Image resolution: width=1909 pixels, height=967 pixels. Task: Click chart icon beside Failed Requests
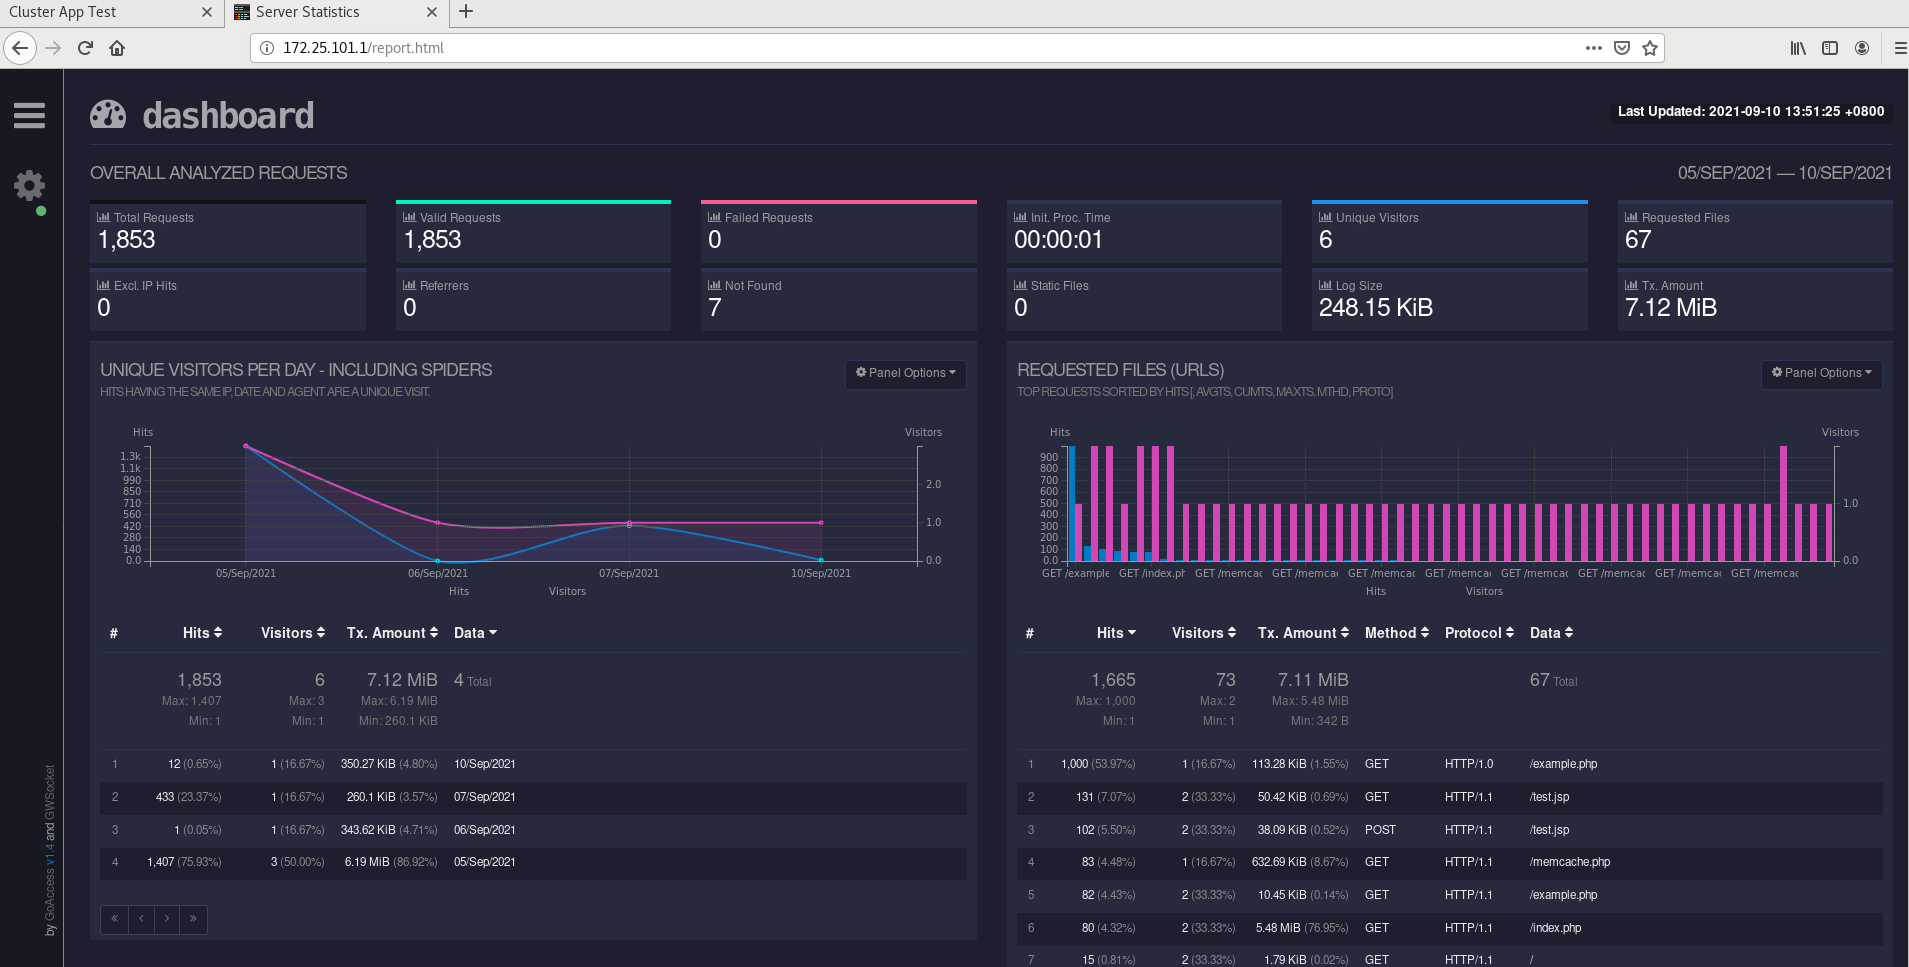tap(714, 217)
